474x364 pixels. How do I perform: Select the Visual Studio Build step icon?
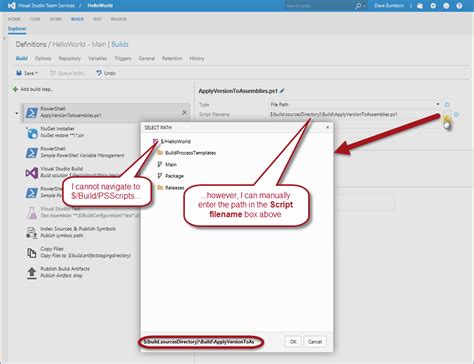click(32, 173)
